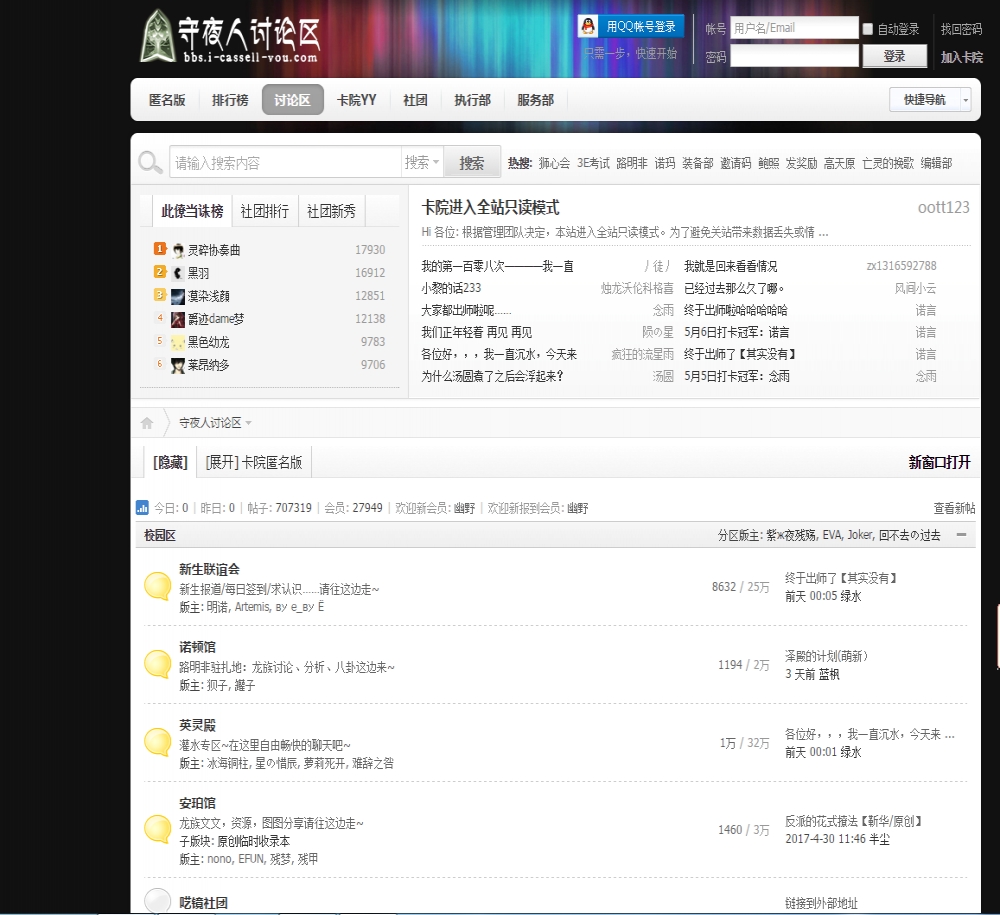Click the 英灵殿 forum bubble icon
Image resolution: width=1000 pixels, height=915 pixels.
pyautogui.click(x=158, y=742)
